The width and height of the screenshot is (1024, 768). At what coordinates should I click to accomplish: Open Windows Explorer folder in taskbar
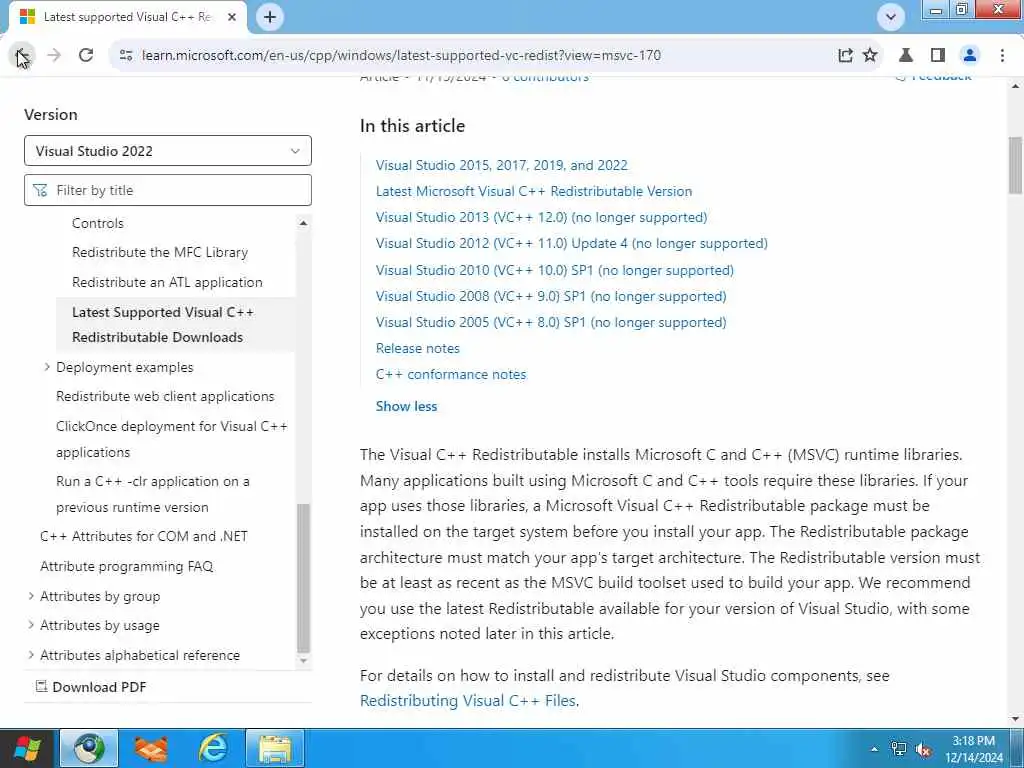(275, 748)
